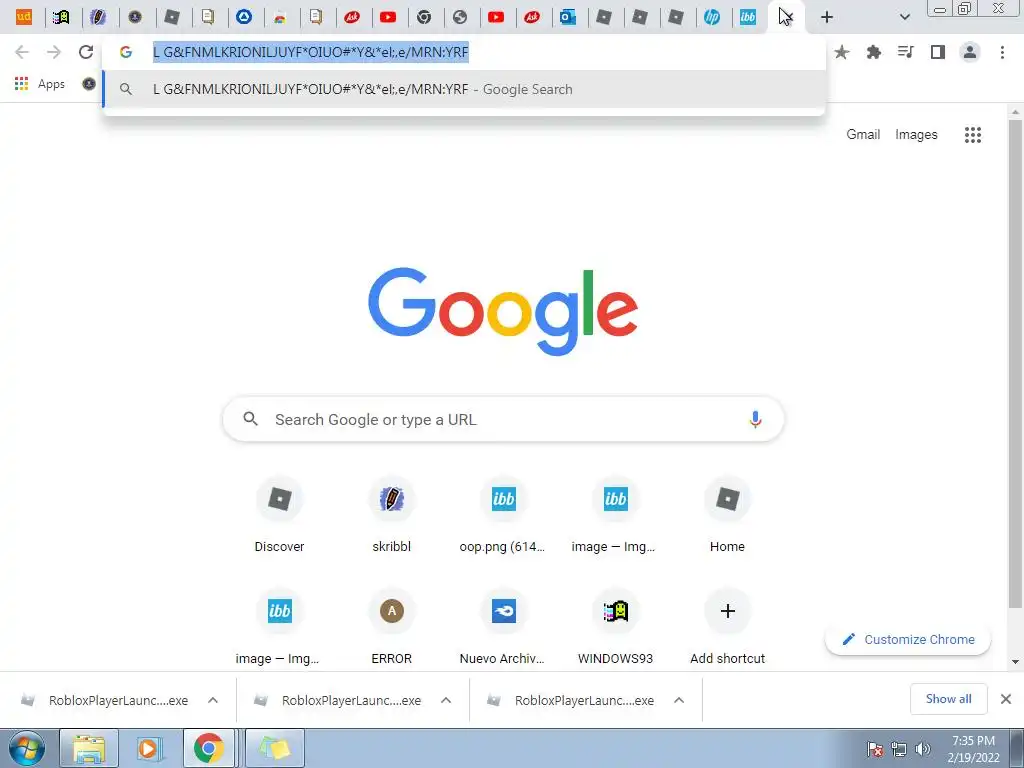Open the media controls icon in toolbar

point(906,52)
